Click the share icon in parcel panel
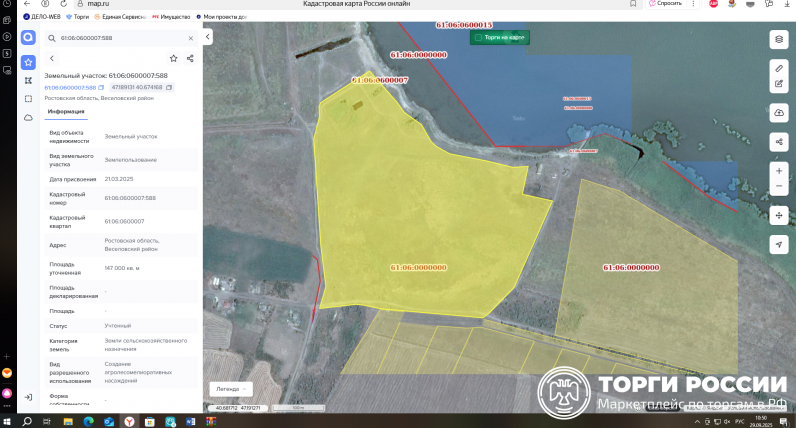Viewport: 796px width, 428px height. [190, 58]
